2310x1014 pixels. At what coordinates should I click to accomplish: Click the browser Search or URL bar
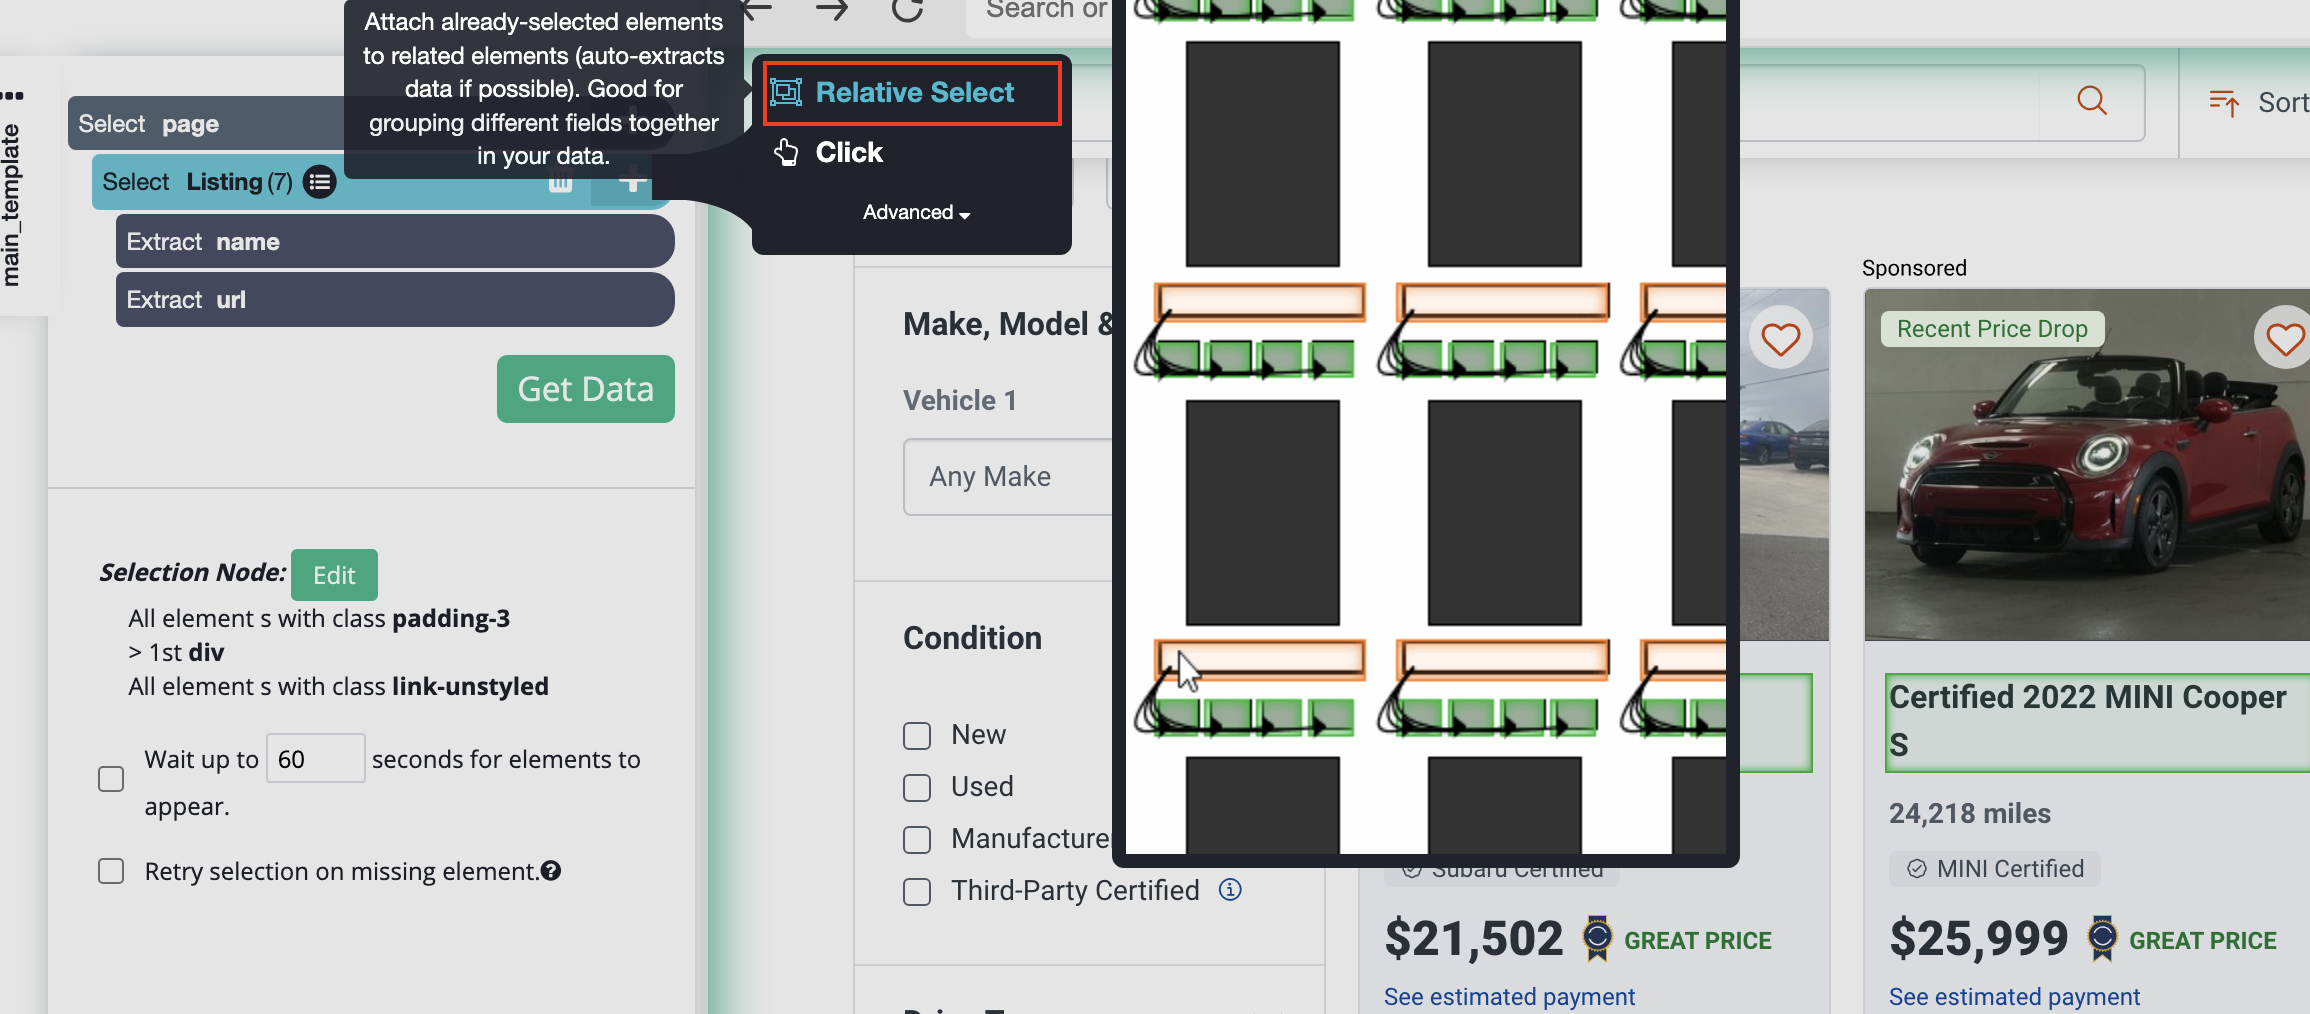[1040, 10]
